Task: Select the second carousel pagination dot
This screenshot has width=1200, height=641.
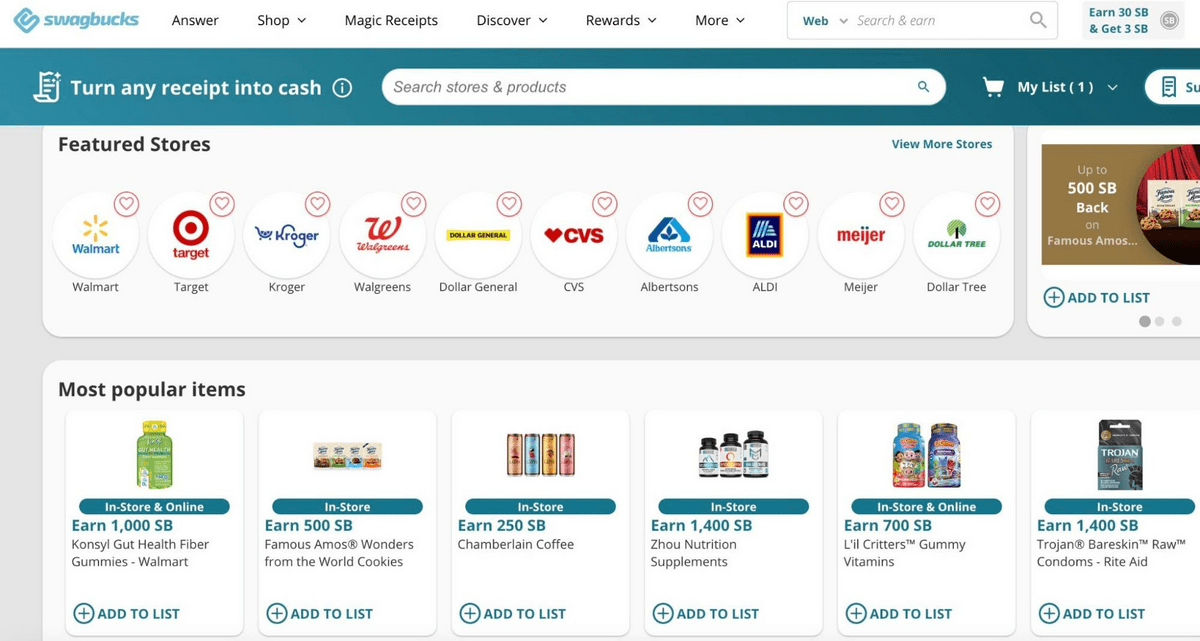Action: pyautogui.click(x=1160, y=322)
